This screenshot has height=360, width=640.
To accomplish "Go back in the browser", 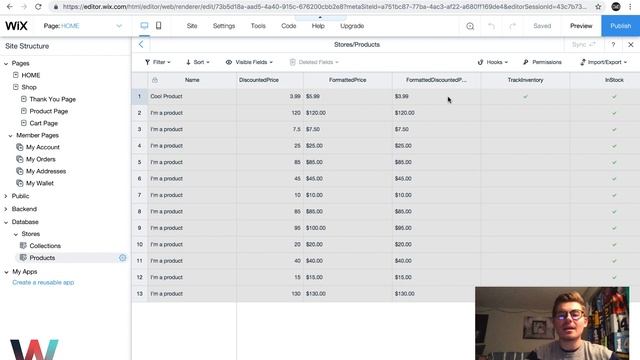I will click(9, 7).
